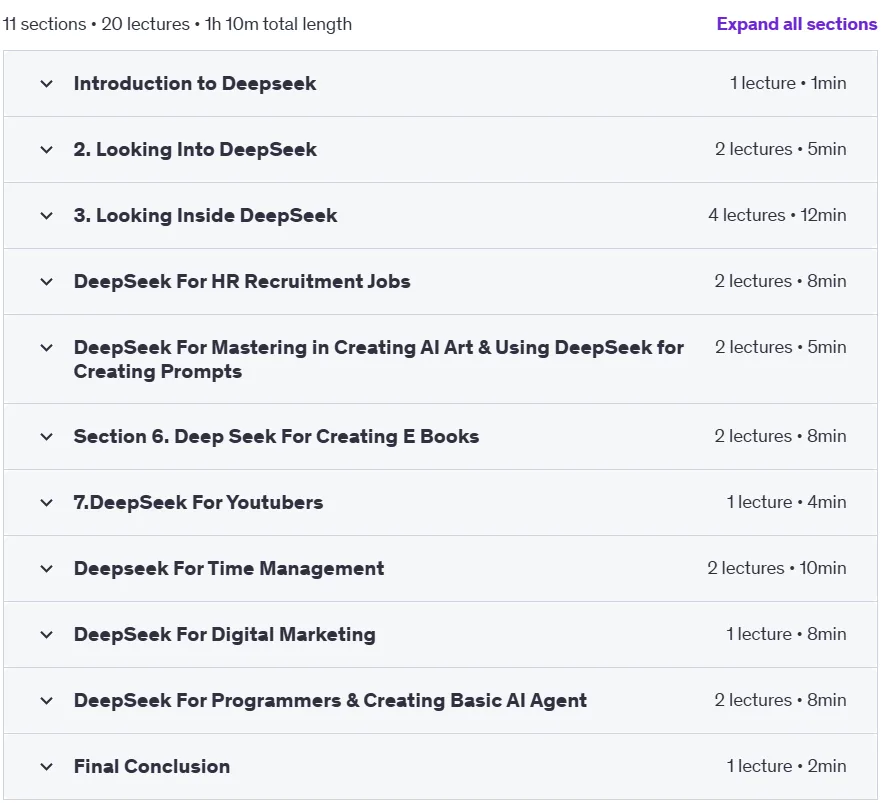Toggle chevron next to Final Conclusion
Viewport: 881px width, 803px height.
pyautogui.click(x=47, y=766)
